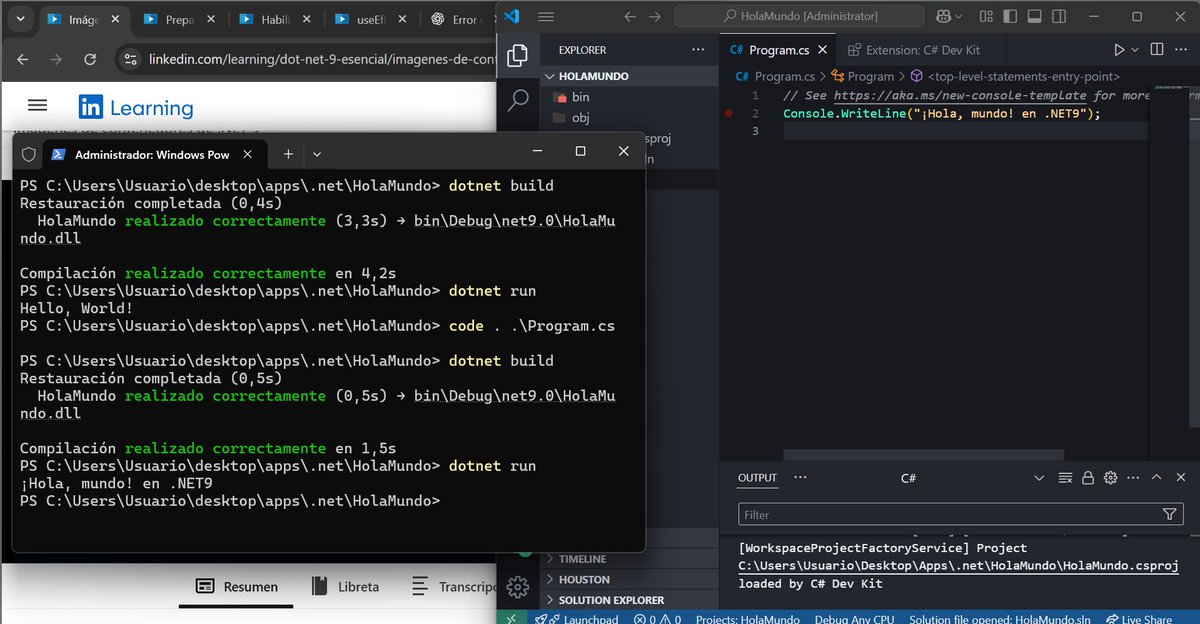The image size is (1200, 624).
Task: Toggle output auto-scroll lock icon
Action: (1088, 478)
